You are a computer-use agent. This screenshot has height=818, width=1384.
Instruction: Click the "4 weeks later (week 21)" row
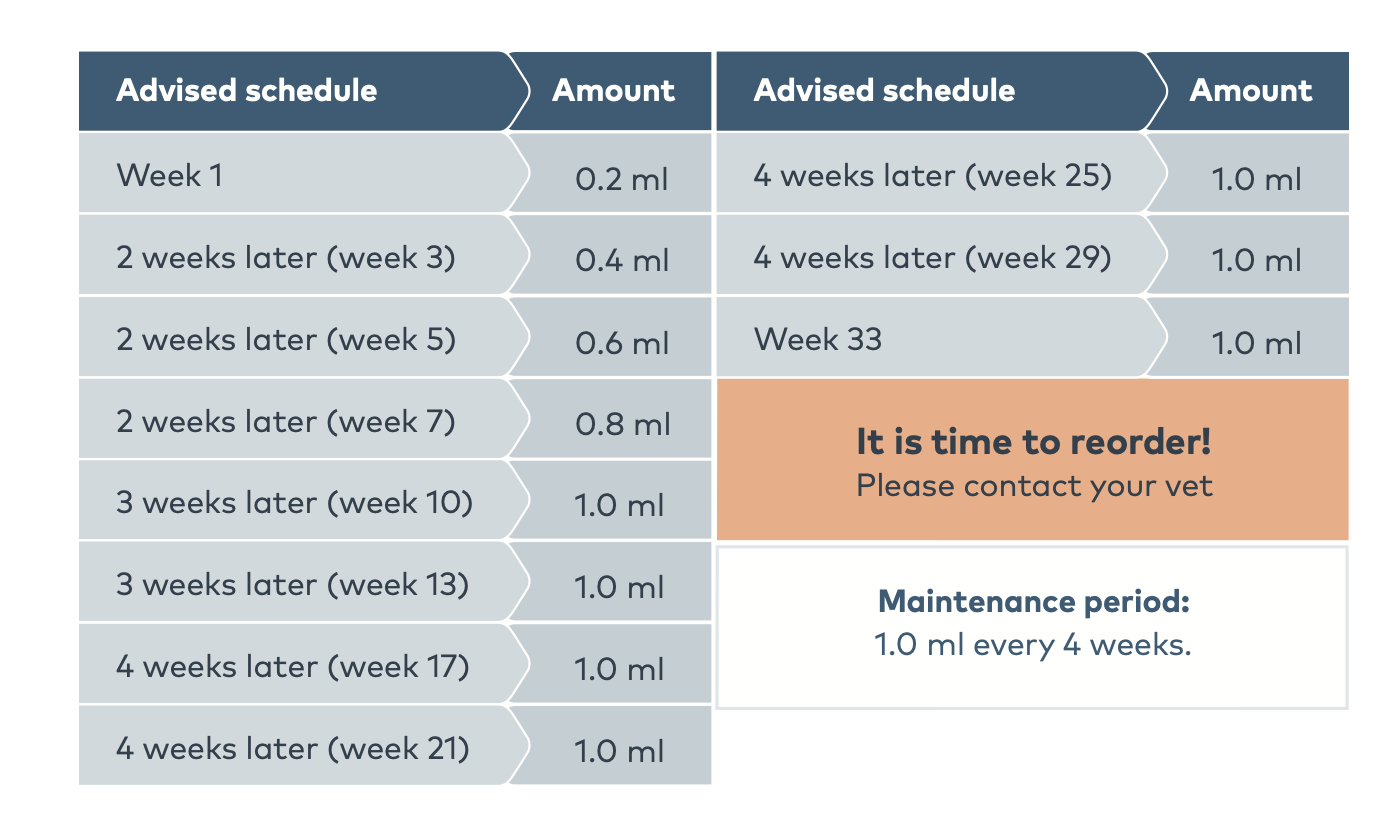(x=292, y=748)
